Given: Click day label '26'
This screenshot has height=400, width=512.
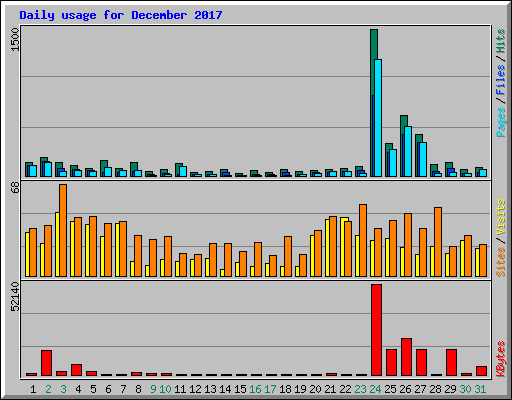Looking at the screenshot, I should (405, 389).
